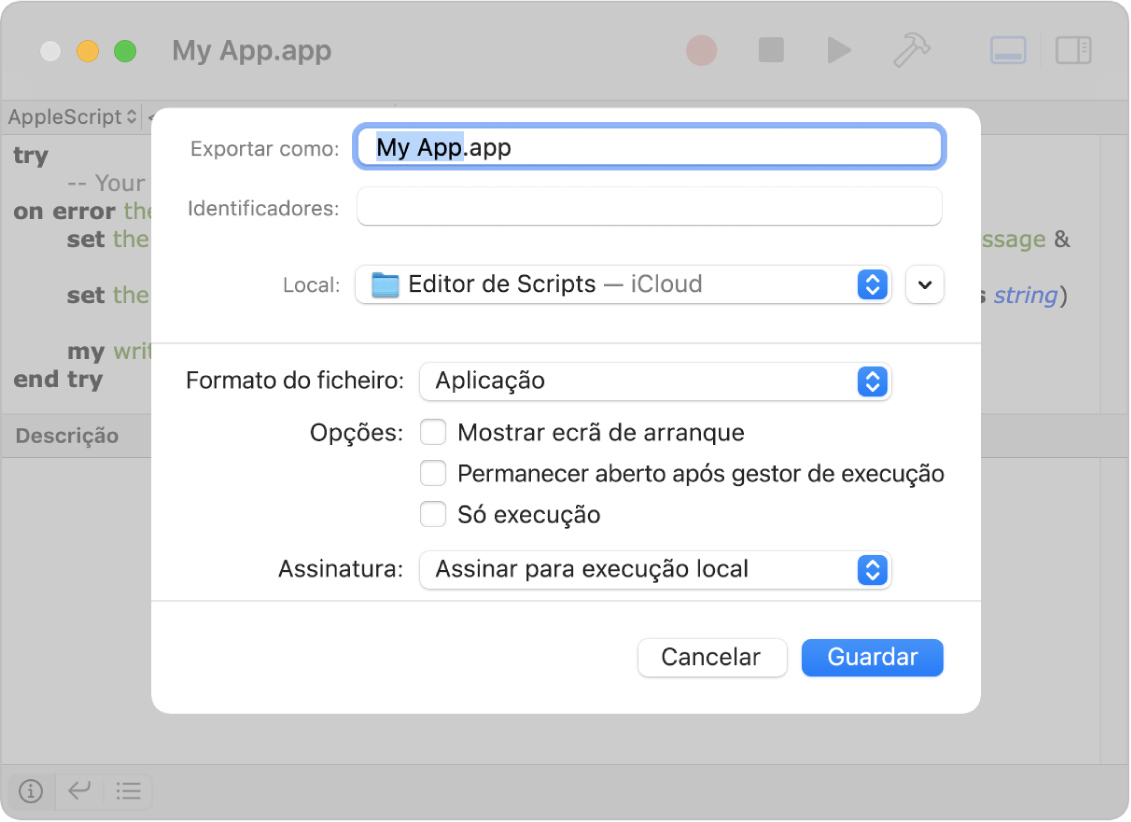Open the Local folder dropdown
This screenshot has width=1131, height=822.
pos(622,285)
